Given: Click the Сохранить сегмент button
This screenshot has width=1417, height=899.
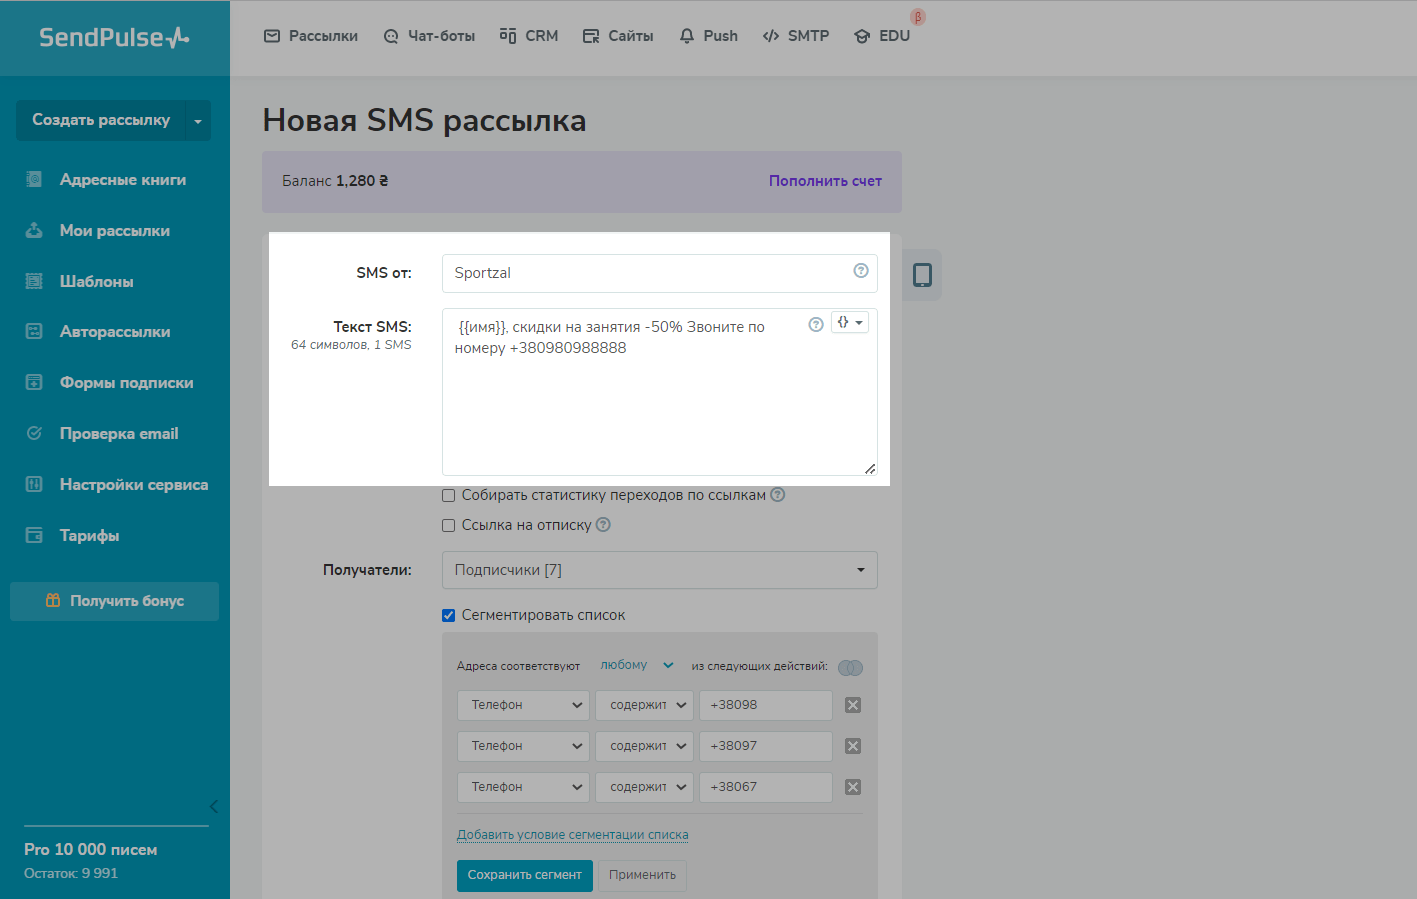Looking at the screenshot, I should [524, 875].
